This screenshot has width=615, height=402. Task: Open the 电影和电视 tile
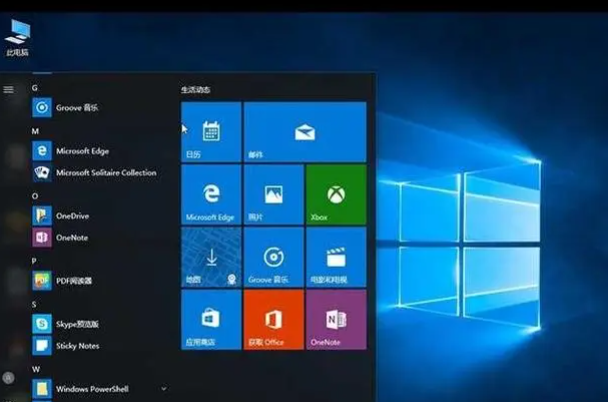pos(336,257)
